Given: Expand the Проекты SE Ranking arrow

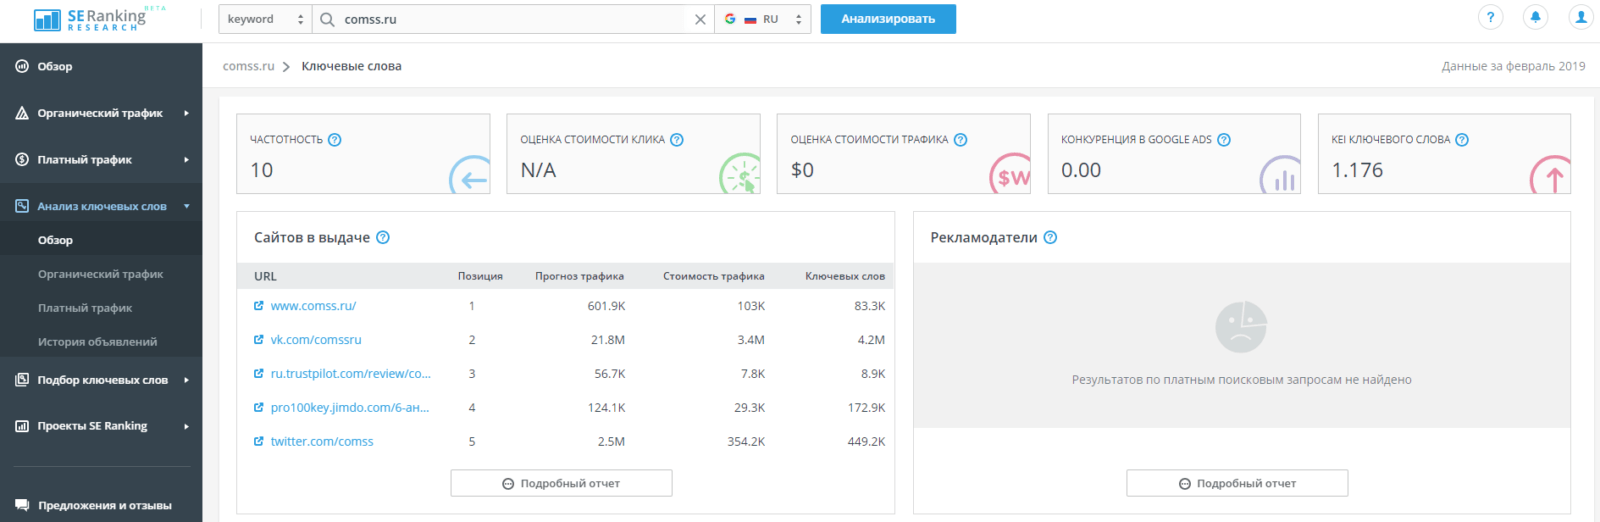Looking at the screenshot, I should tap(186, 426).
